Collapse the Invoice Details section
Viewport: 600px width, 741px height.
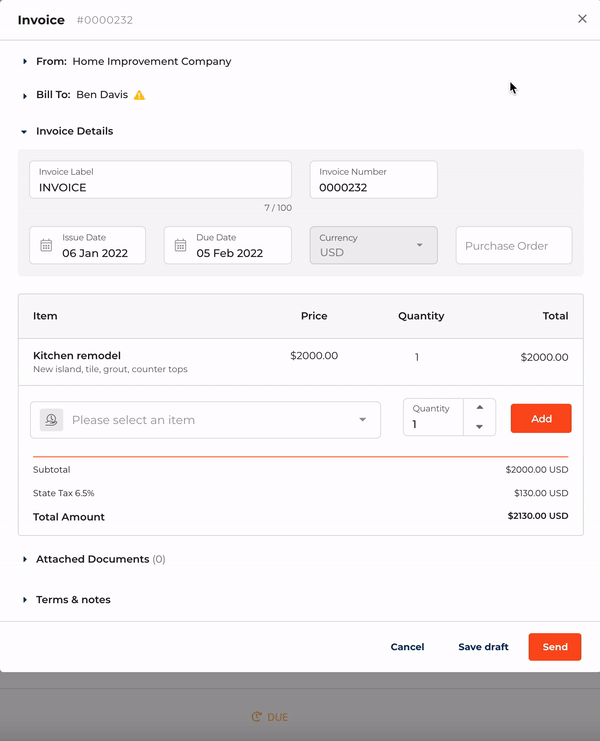tap(24, 132)
